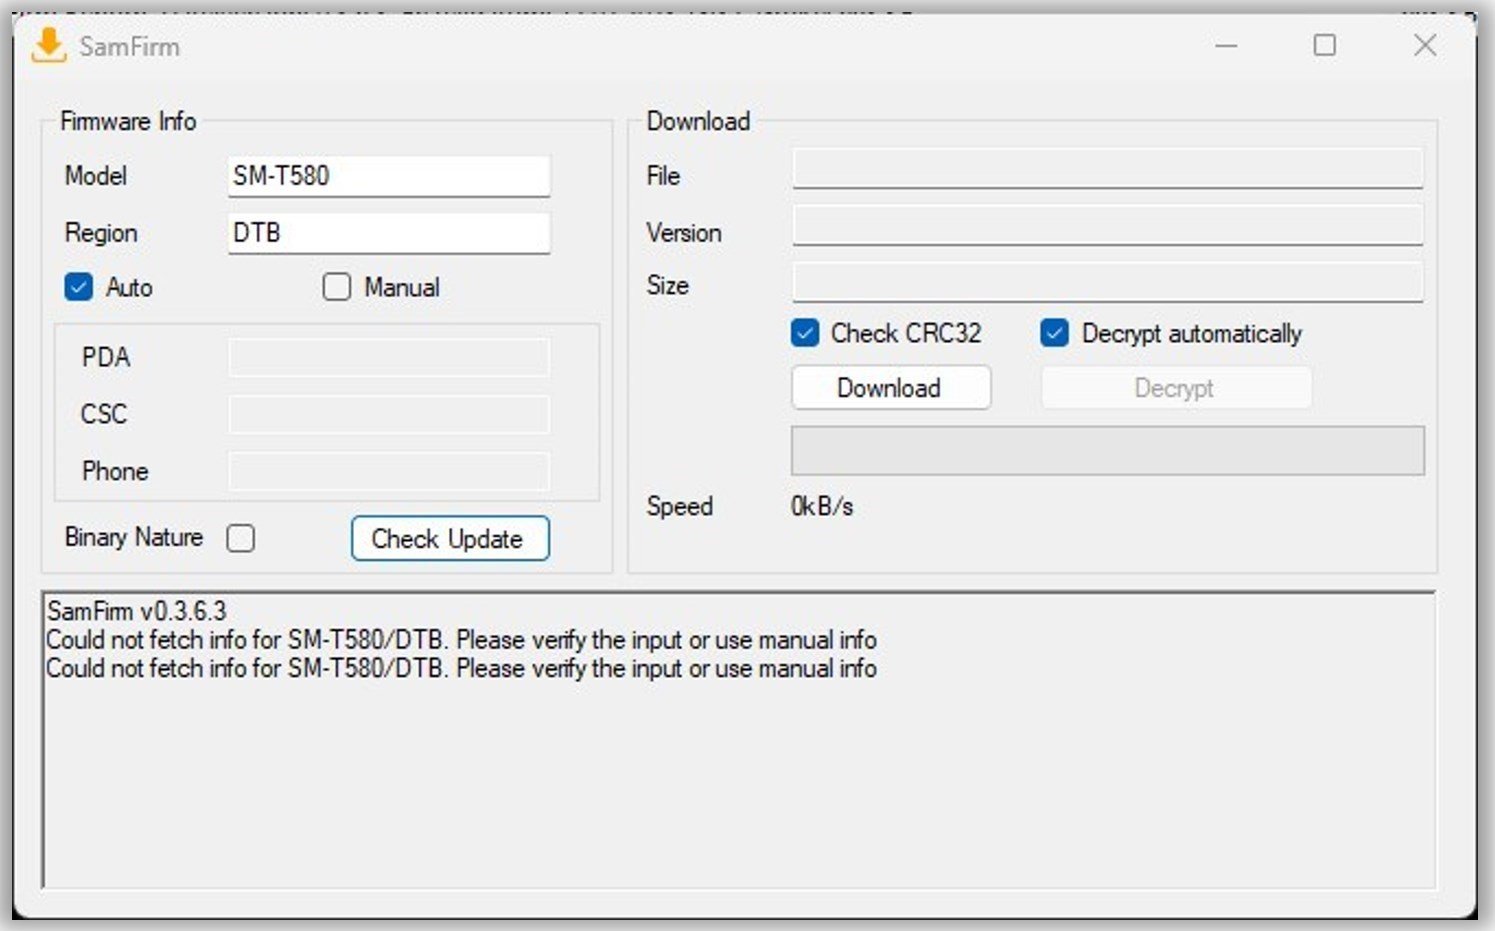Screen dimensions: 1495x931
Task: Click the Download button
Action: tap(890, 388)
